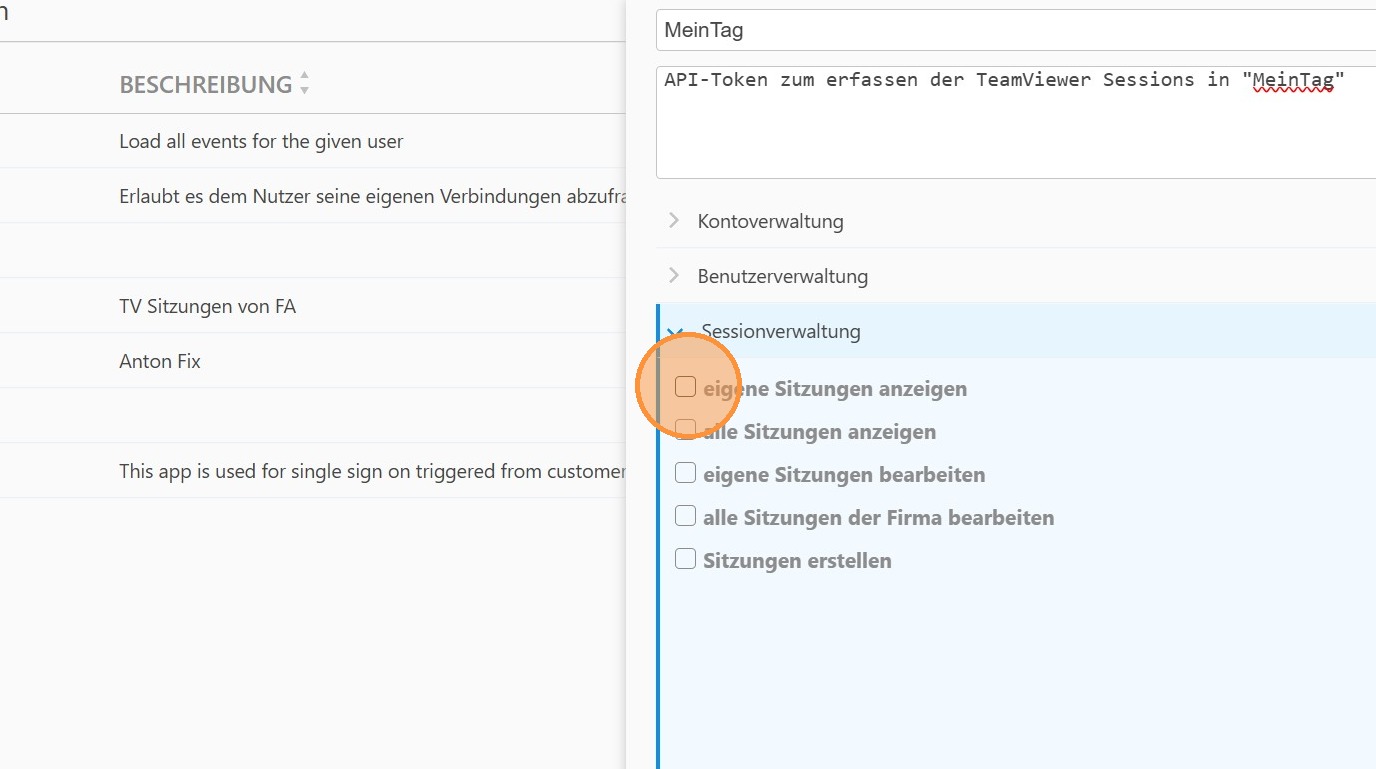
Task: Click the chevron icon next to Benutzerverwaltung
Action: tap(674, 275)
